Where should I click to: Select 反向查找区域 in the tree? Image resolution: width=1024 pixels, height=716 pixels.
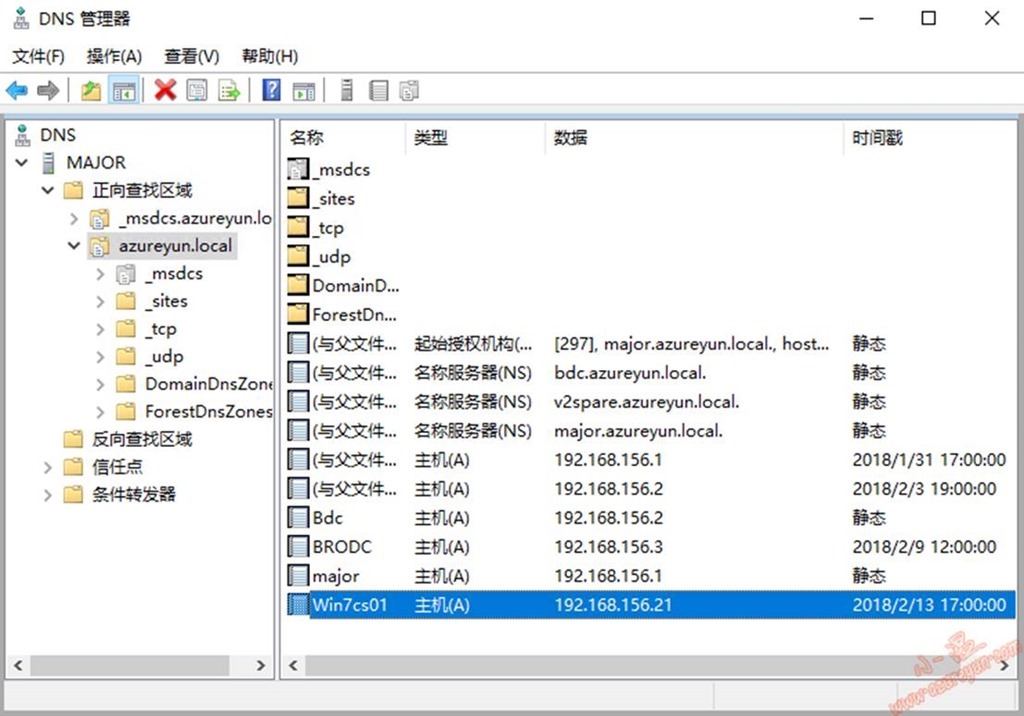click(x=142, y=440)
